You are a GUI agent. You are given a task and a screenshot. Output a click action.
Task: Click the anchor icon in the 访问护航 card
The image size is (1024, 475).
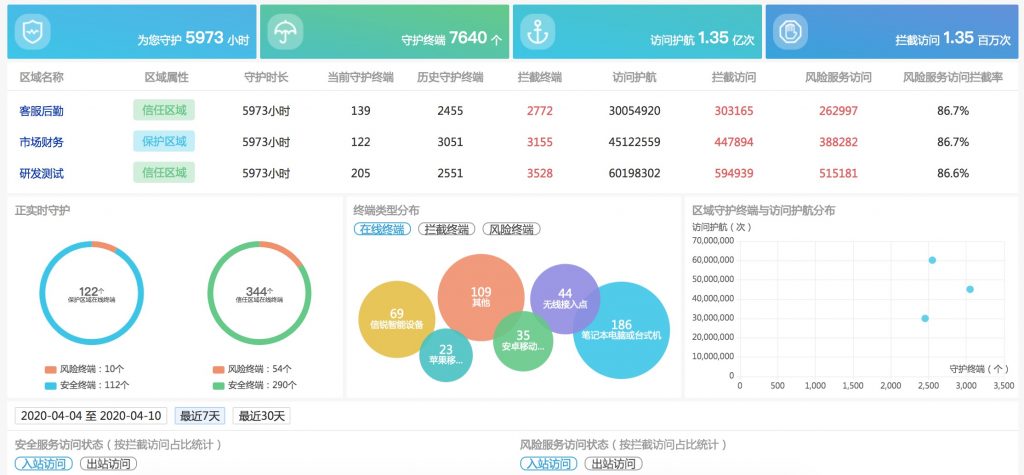[537, 31]
